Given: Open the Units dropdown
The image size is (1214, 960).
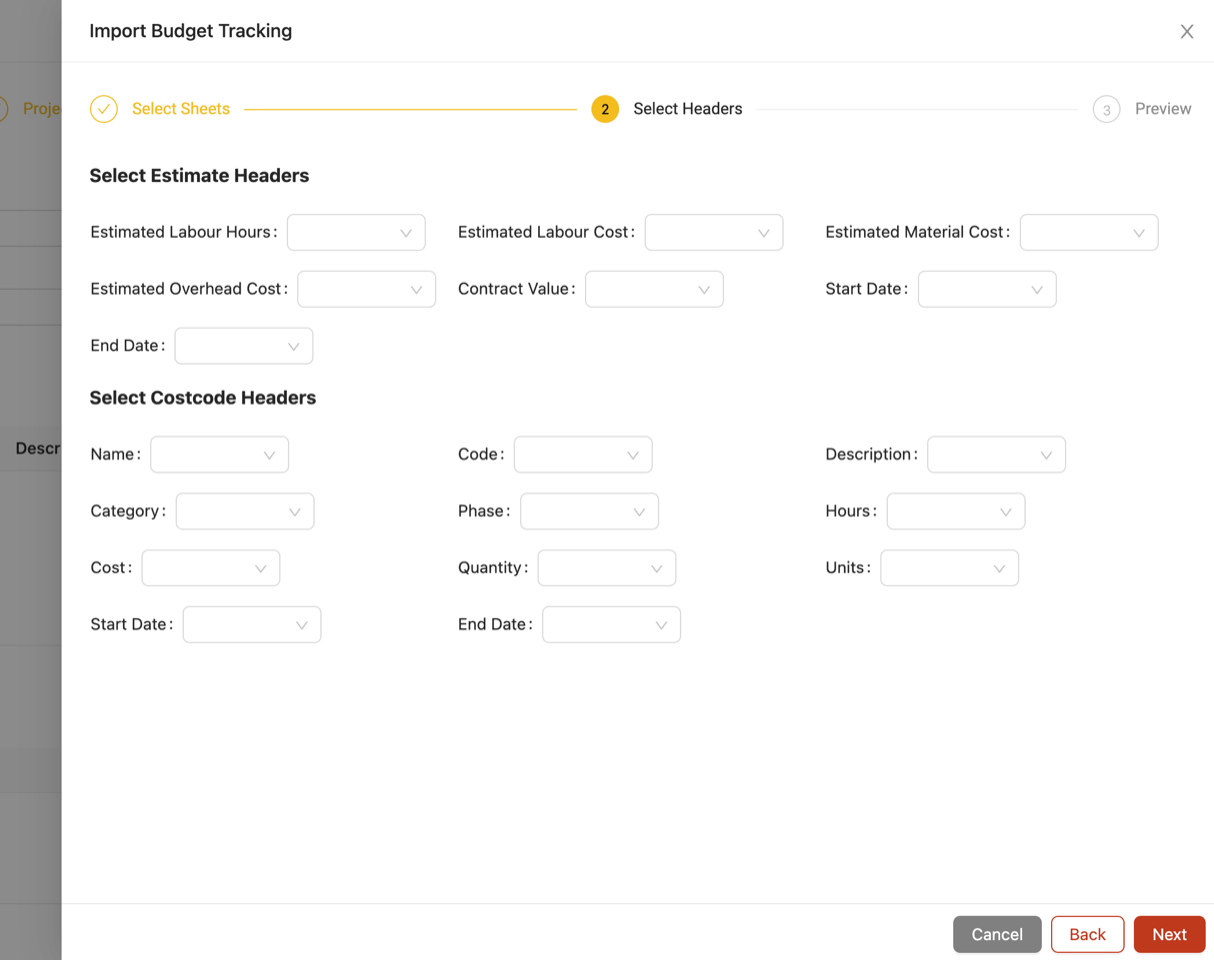Looking at the screenshot, I should pyautogui.click(x=950, y=568).
